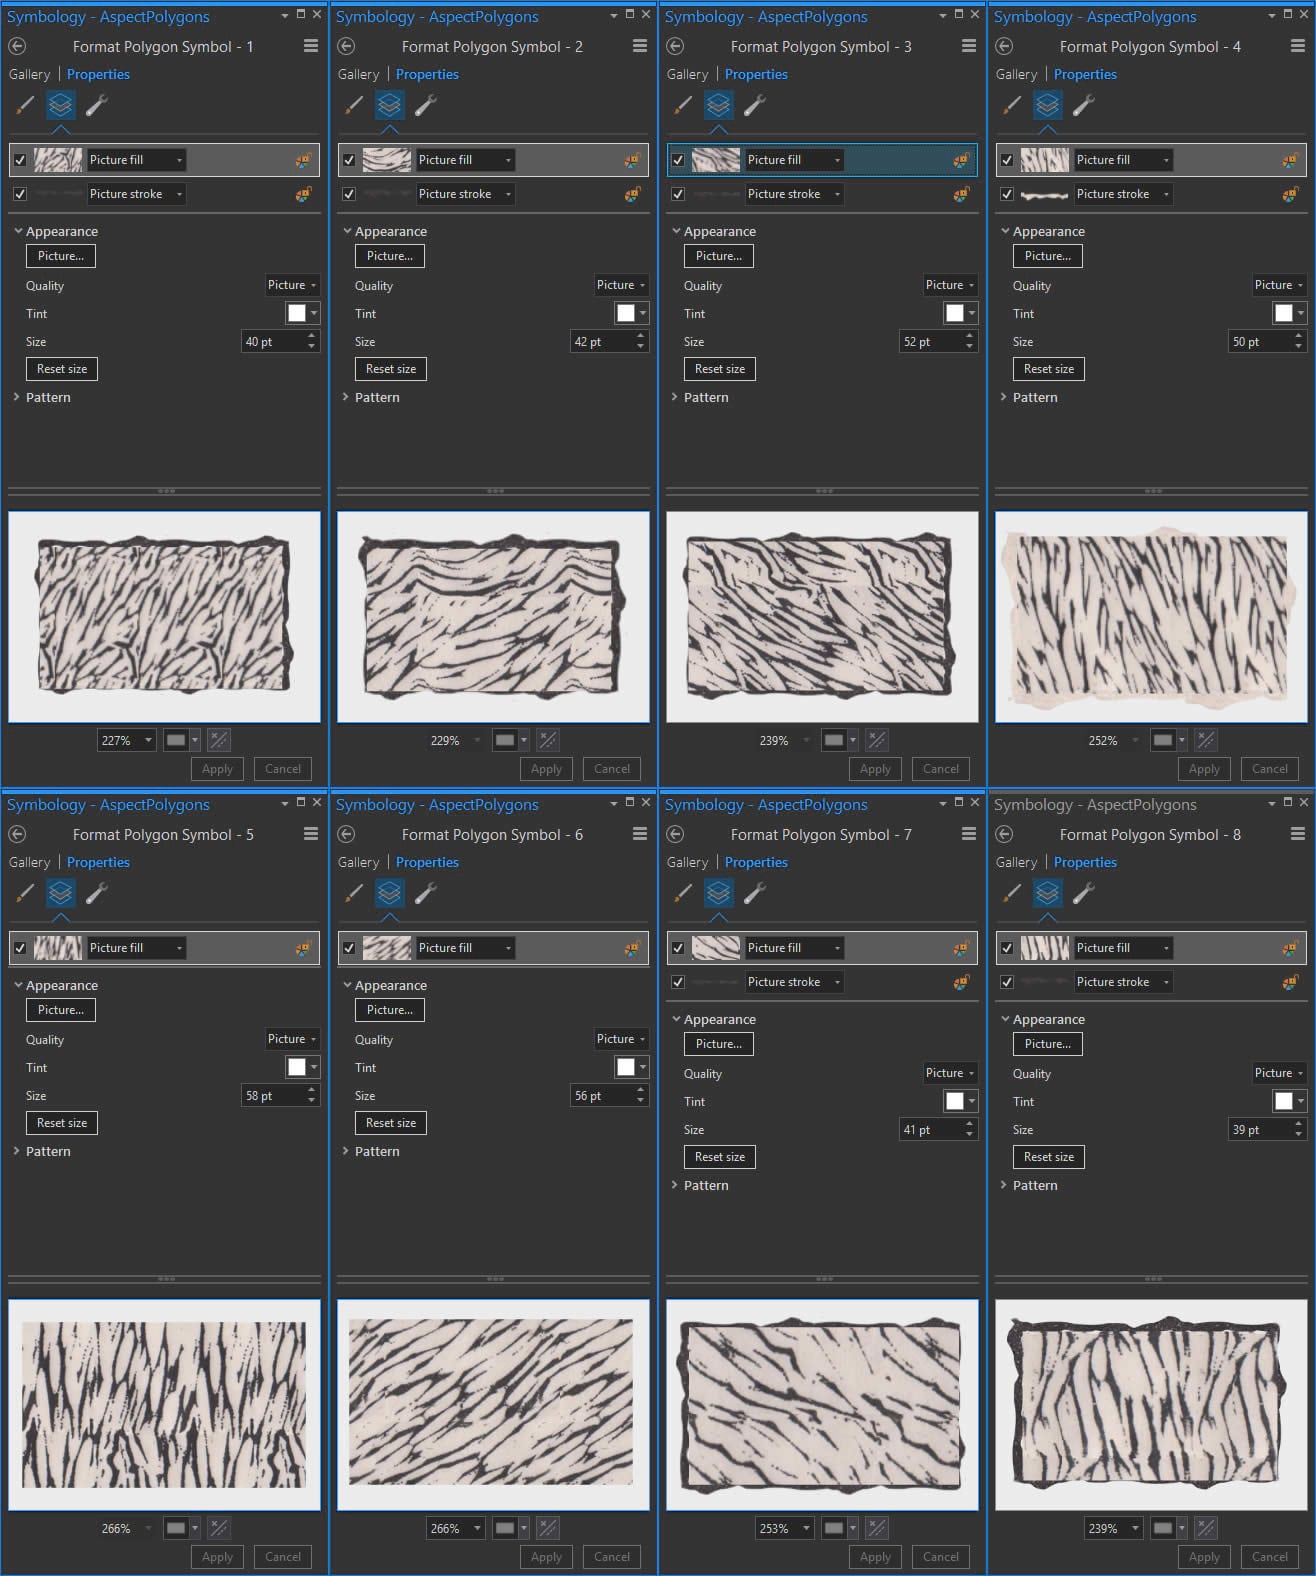1316x1576 pixels.
Task: Go back from Format Polygon Symbol - 8
Action: pos(1004,835)
